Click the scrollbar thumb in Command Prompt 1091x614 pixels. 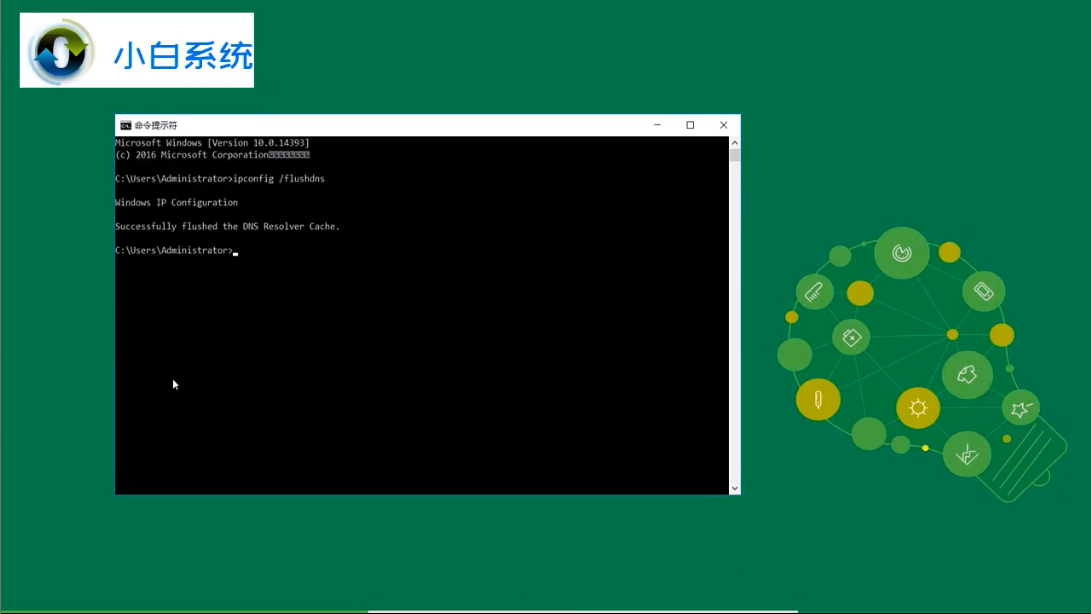click(735, 155)
